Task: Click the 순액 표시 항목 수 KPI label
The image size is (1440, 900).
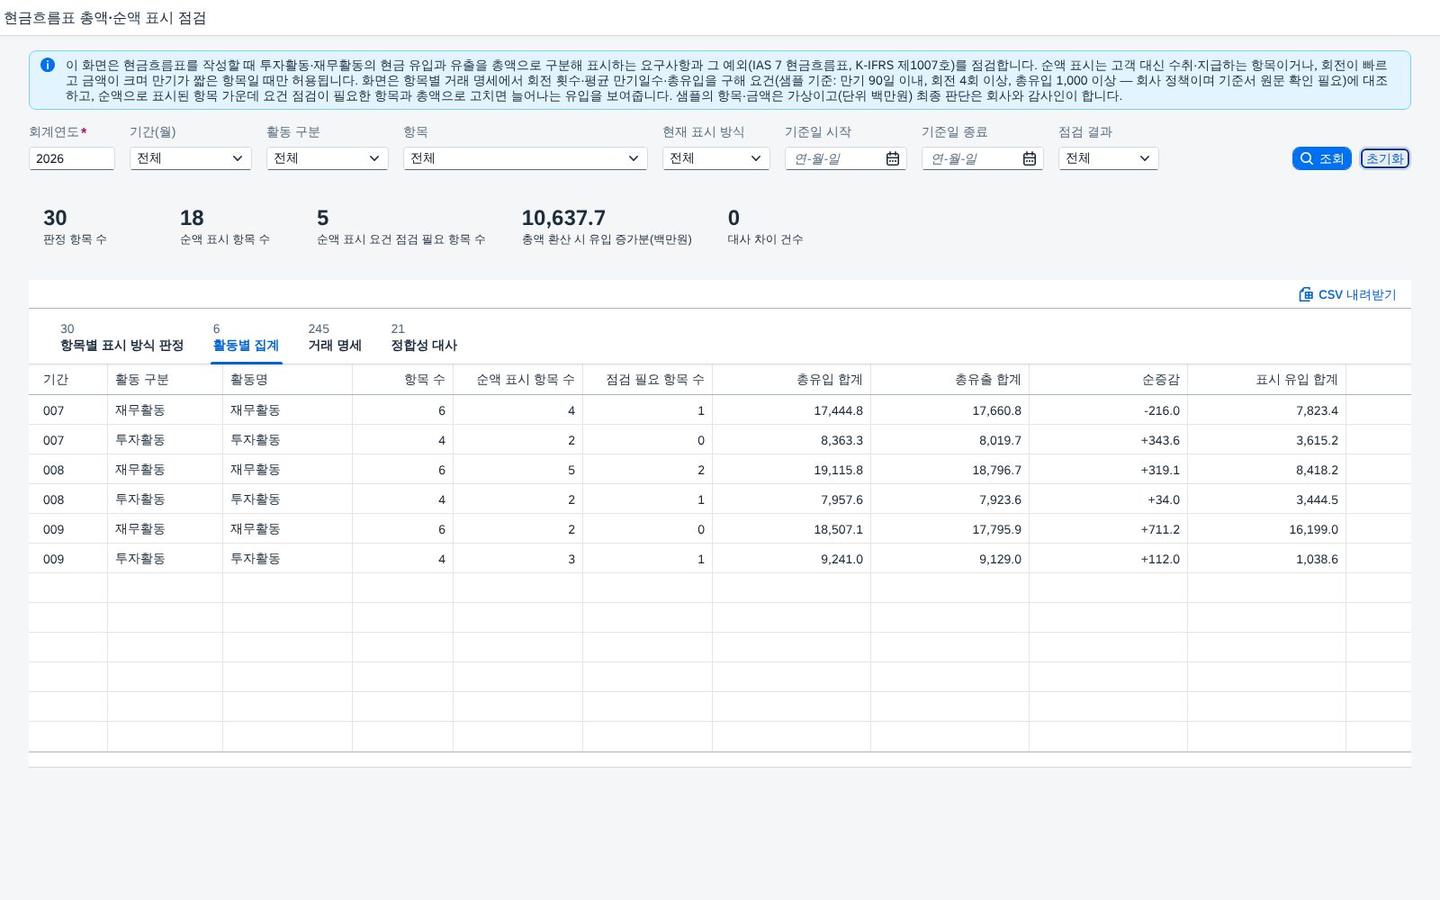Action: pos(224,240)
